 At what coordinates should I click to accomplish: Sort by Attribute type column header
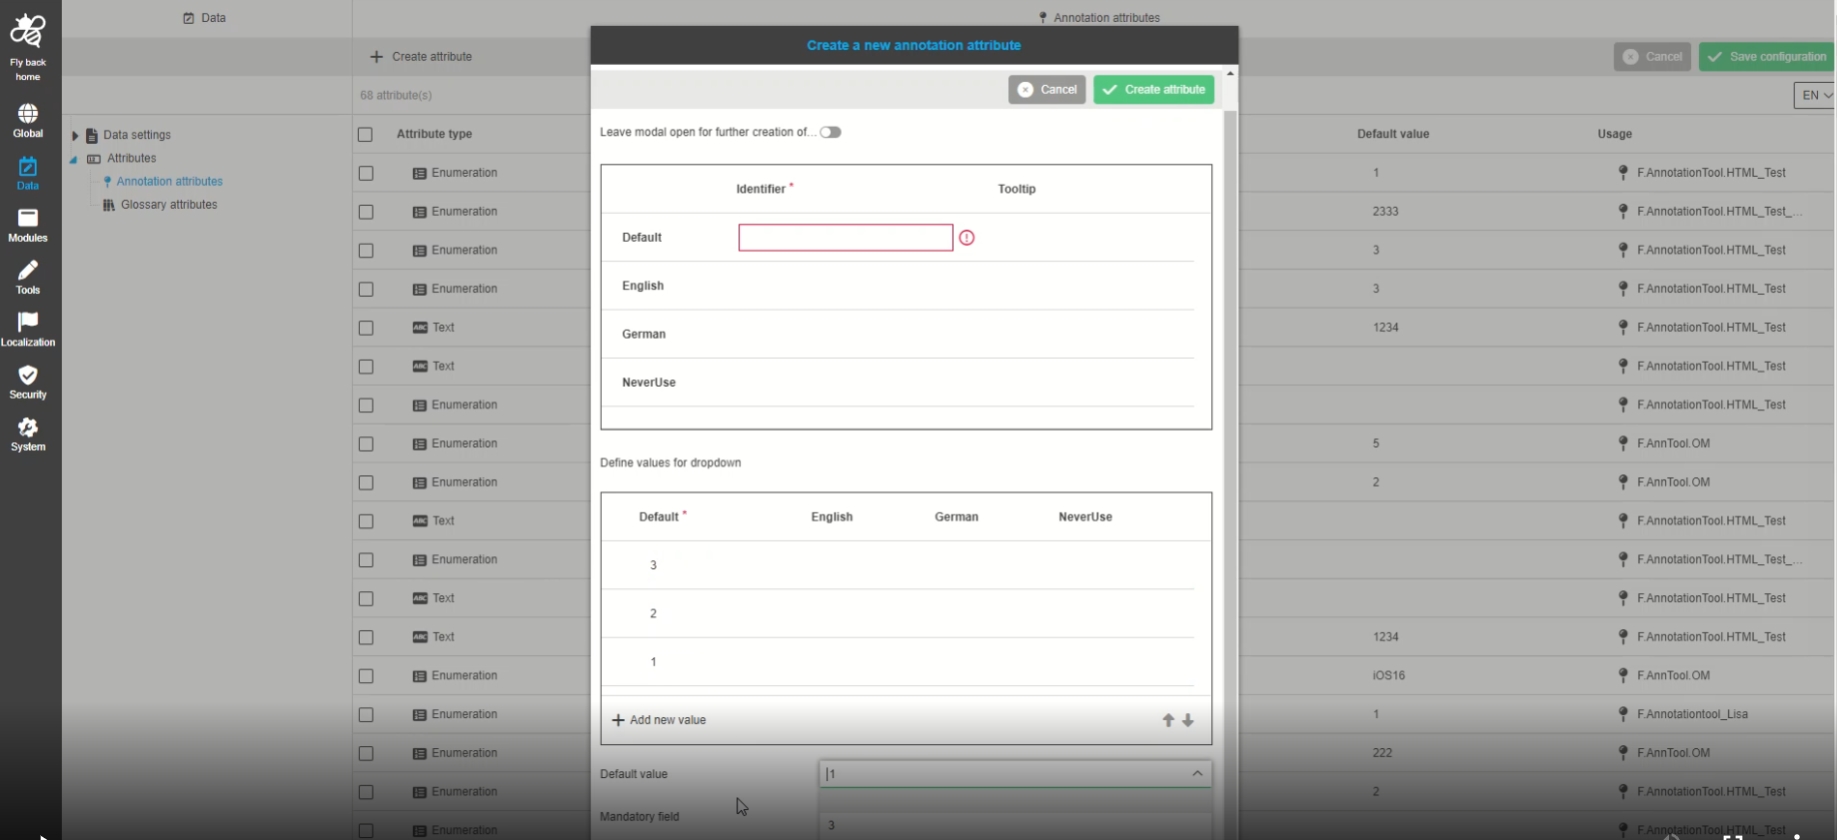pyautogui.click(x=434, y=134)
